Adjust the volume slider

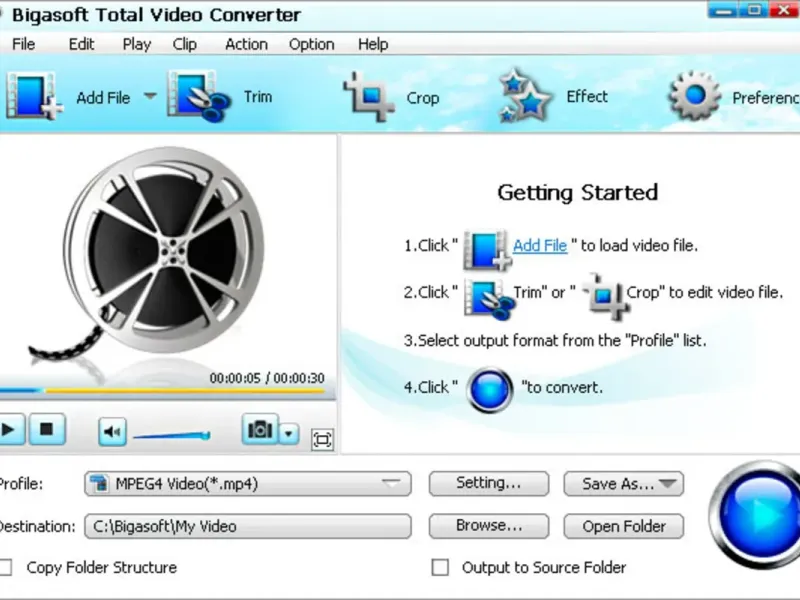[x=171, y=436]
